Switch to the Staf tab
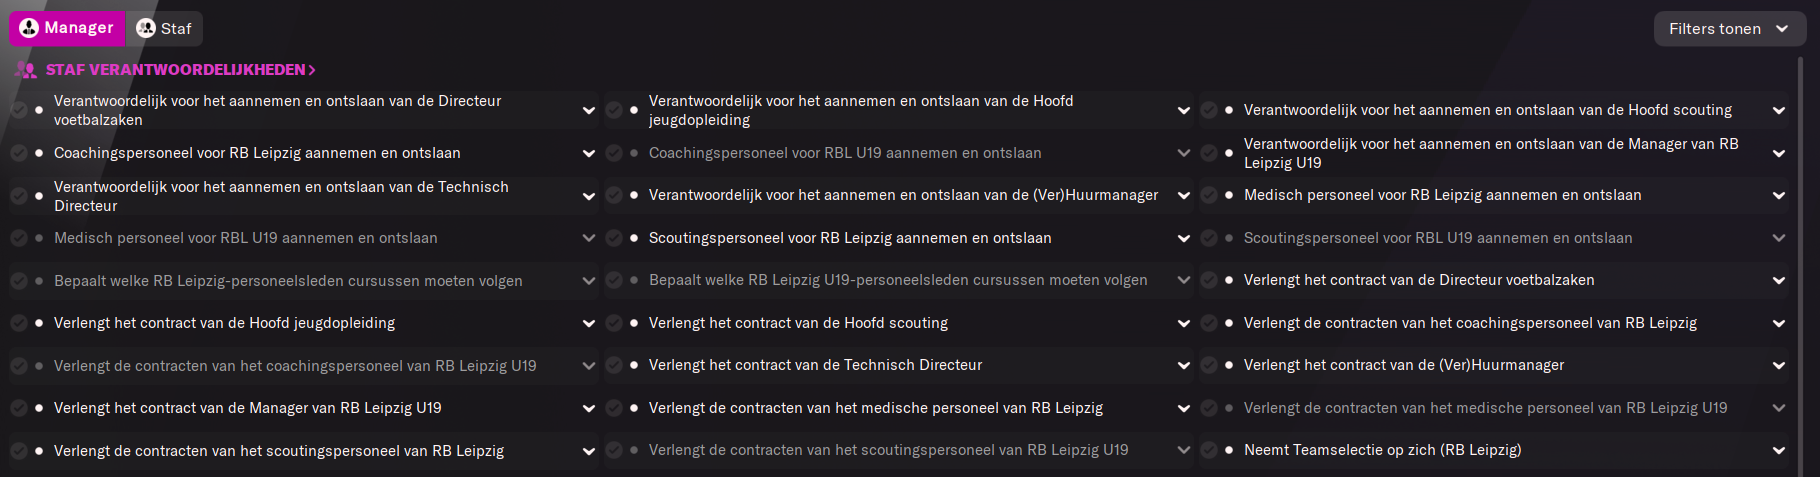This screenshot has height=477, width=1820. pyautogui.click(x=164, y=28)
